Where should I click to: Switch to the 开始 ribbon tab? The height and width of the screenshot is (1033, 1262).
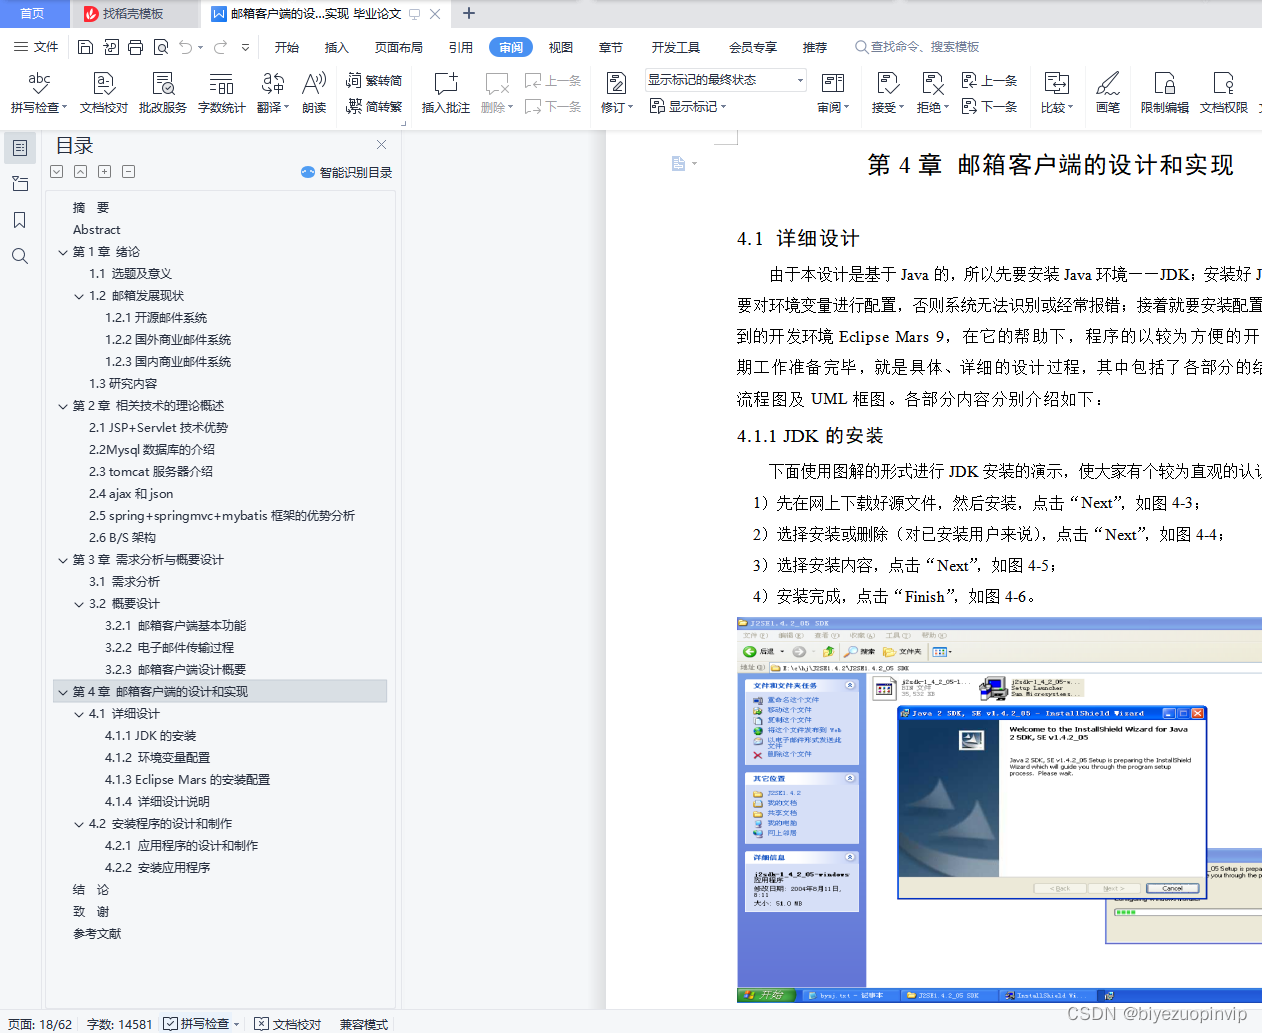tap(287, 47)
